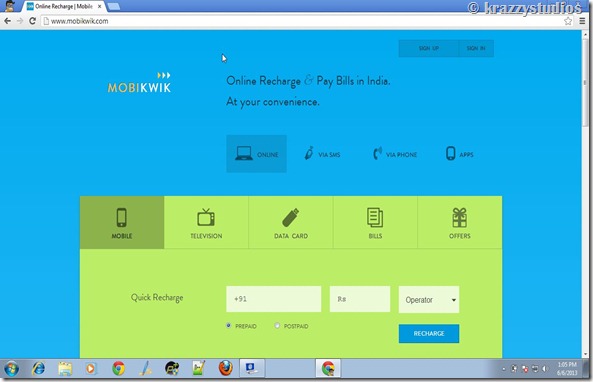Image resolution: width=593 pixels, height=382 pixels.
Task: Expand the Operator dropdown
Action: pos(429,300)
